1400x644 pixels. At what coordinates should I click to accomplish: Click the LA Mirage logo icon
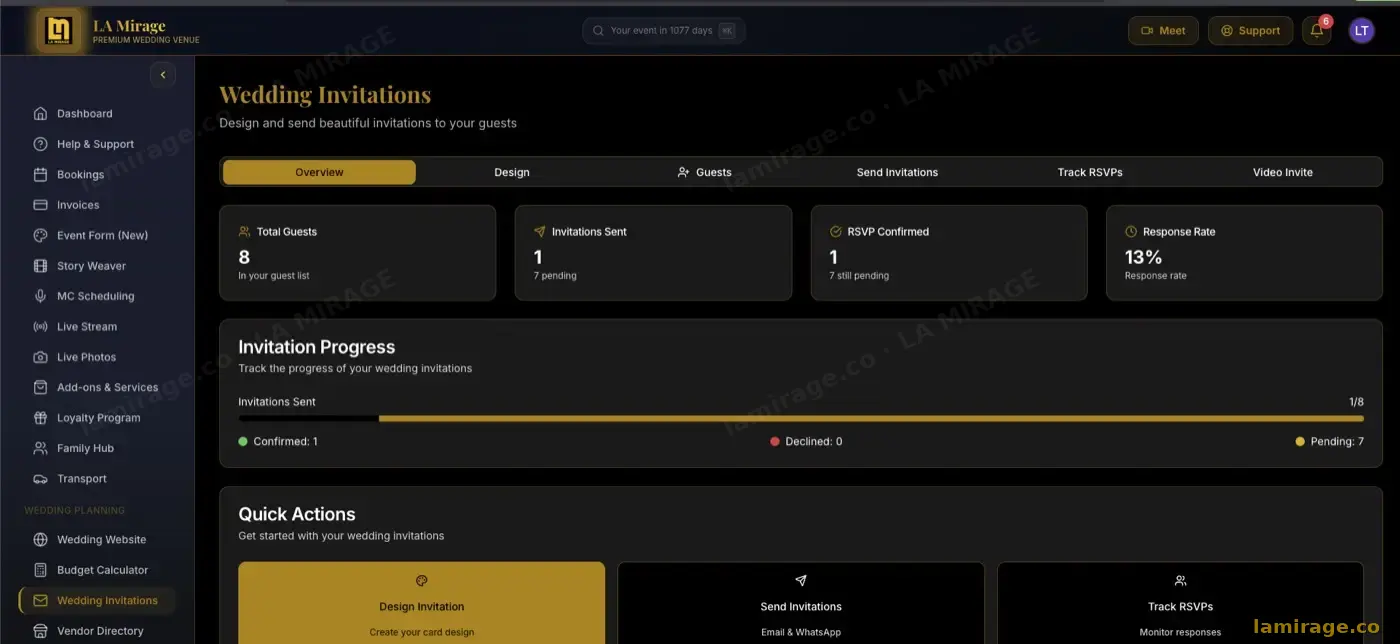coord(59,30)
